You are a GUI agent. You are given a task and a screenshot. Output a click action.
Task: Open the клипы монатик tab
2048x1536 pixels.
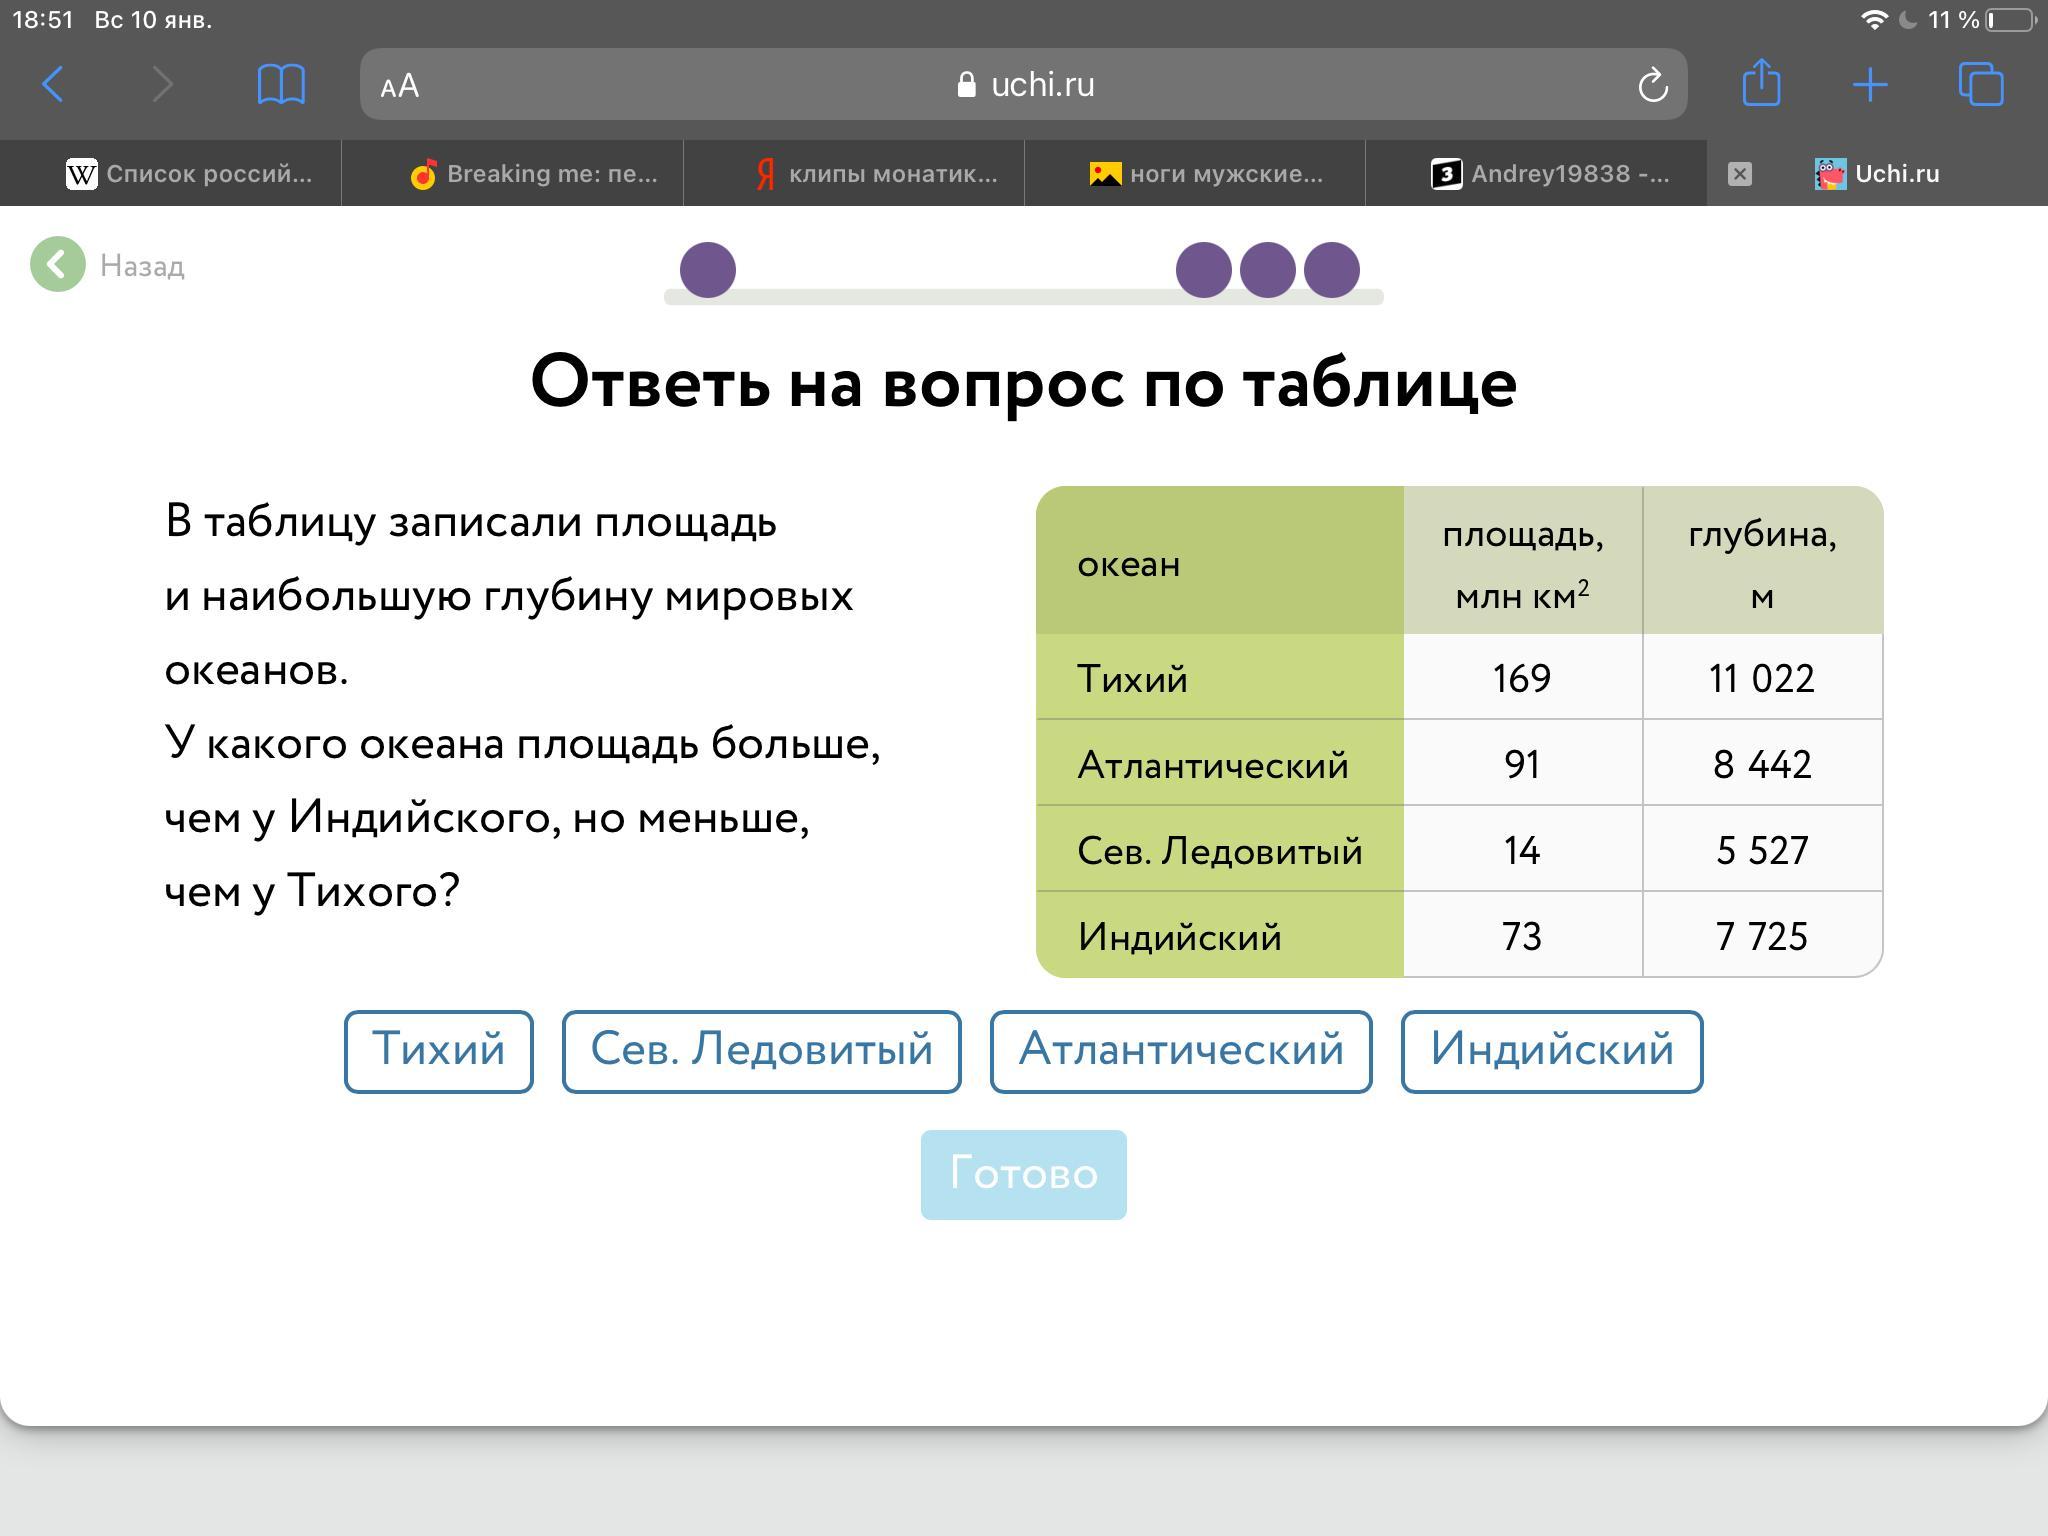point(875,174)
